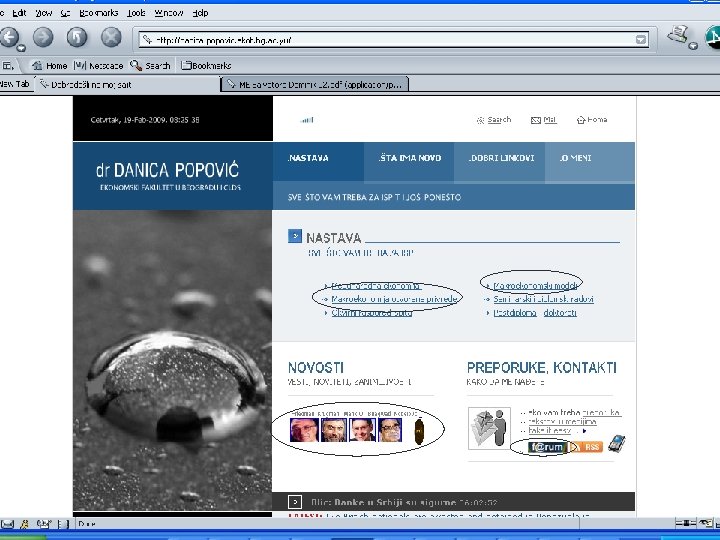Open the take it easy link

pos(550,430)
